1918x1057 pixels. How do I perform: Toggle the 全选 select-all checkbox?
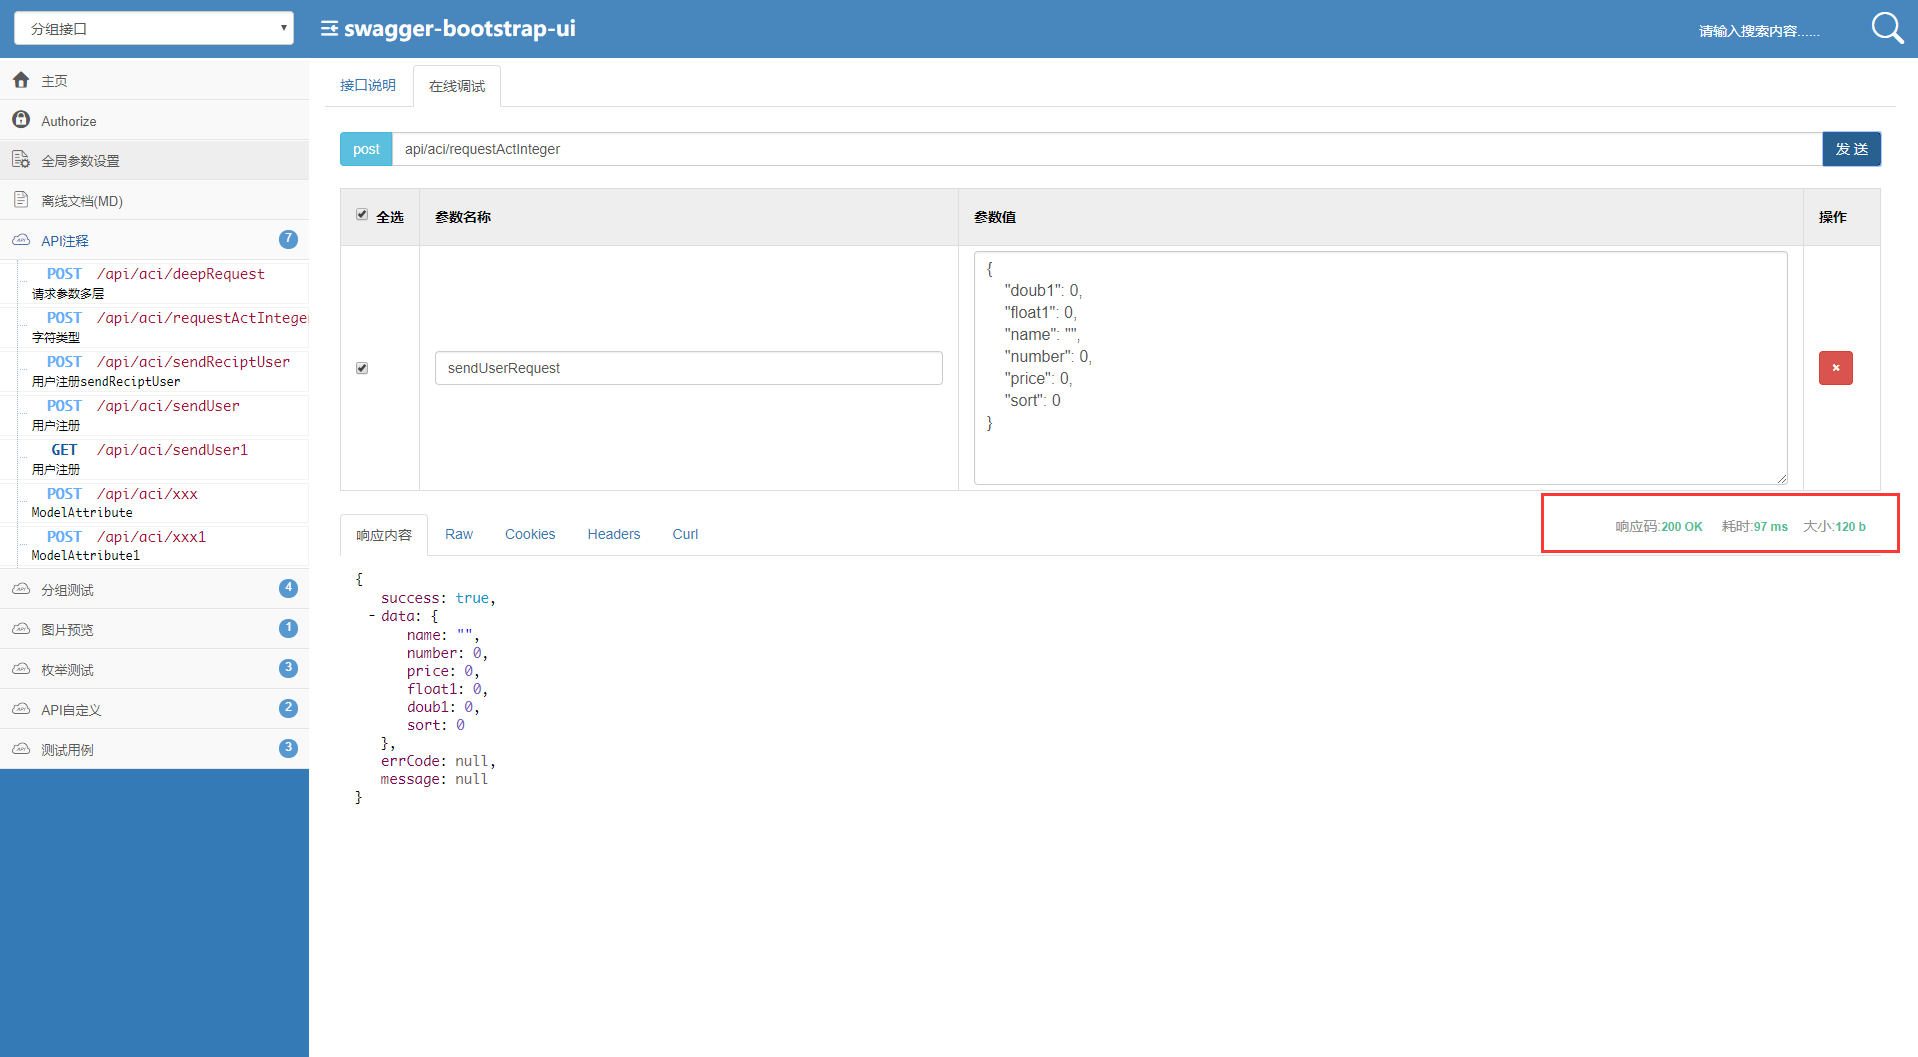click(x=362, y=215)
